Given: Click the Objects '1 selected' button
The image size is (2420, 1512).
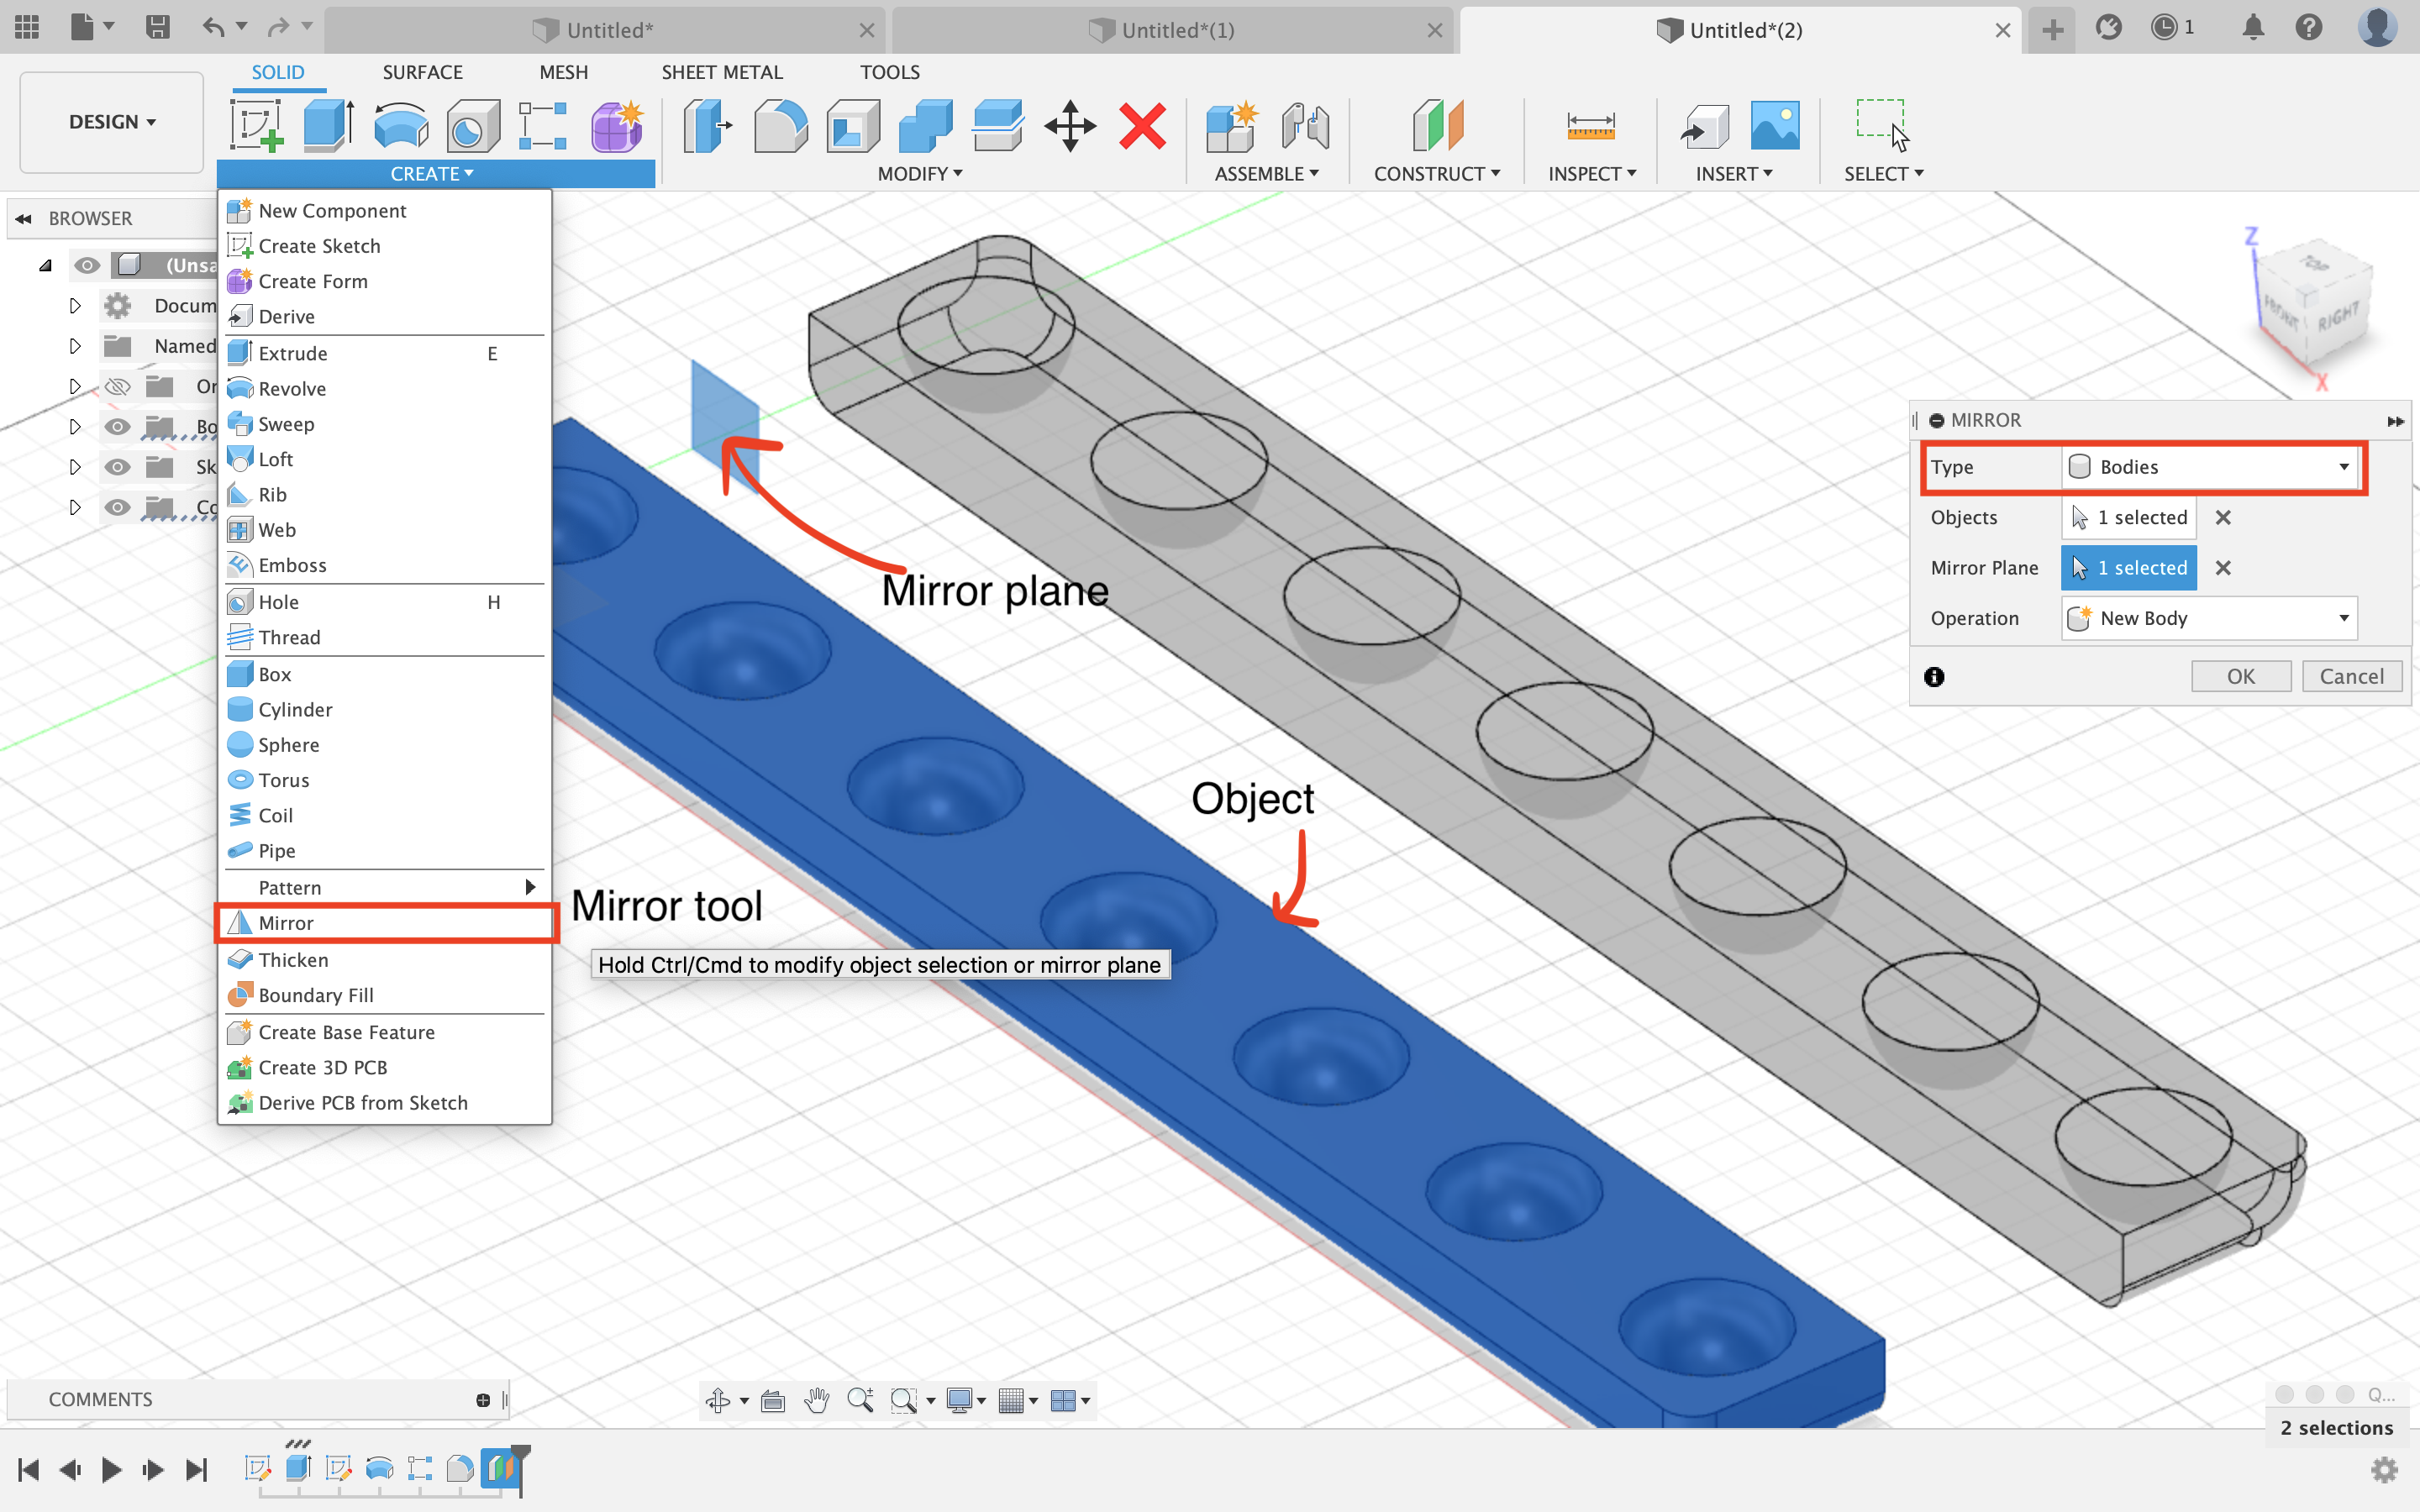Looking at the screenshot, I should (2129, 517).
